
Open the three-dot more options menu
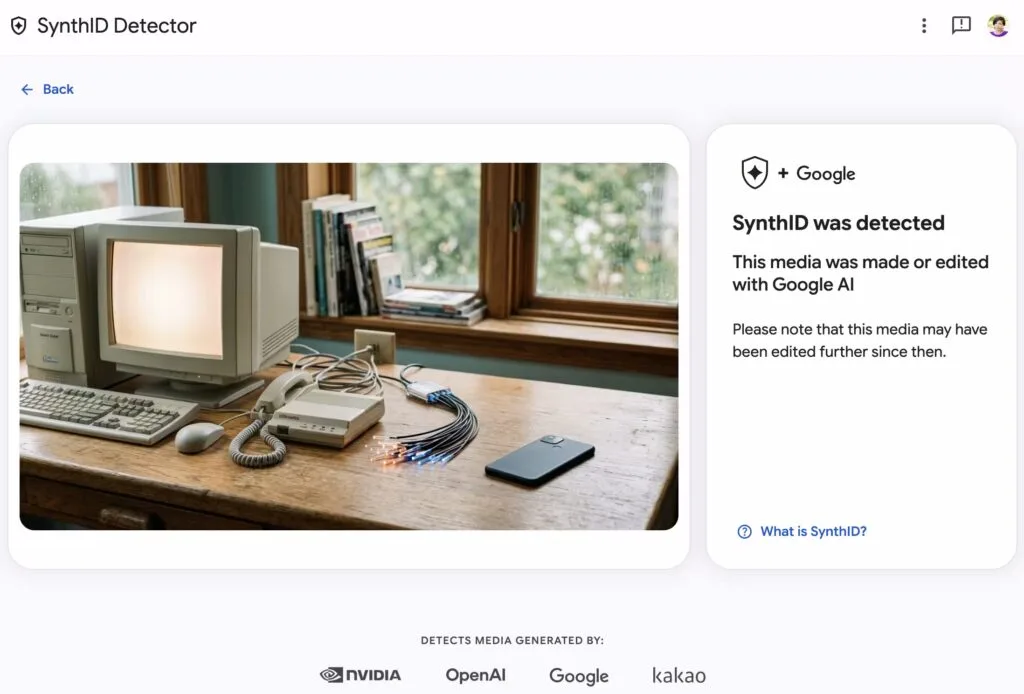[x=923, y=25]
